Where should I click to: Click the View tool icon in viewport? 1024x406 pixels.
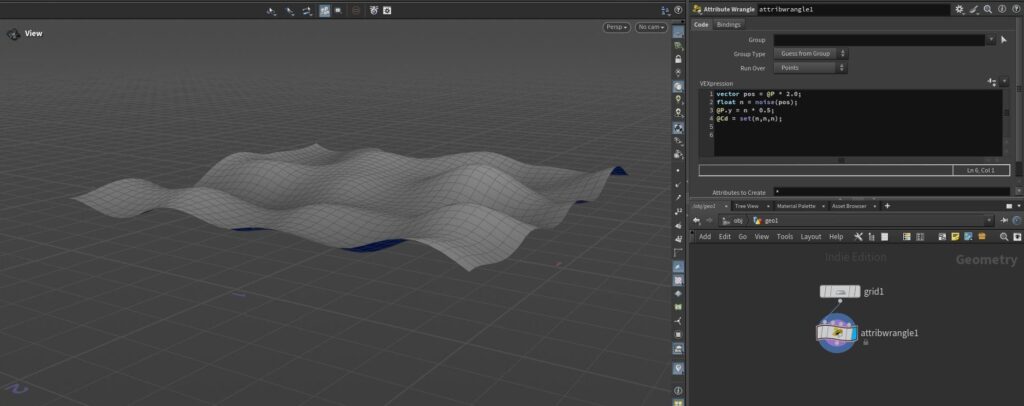tap(13, 34)
